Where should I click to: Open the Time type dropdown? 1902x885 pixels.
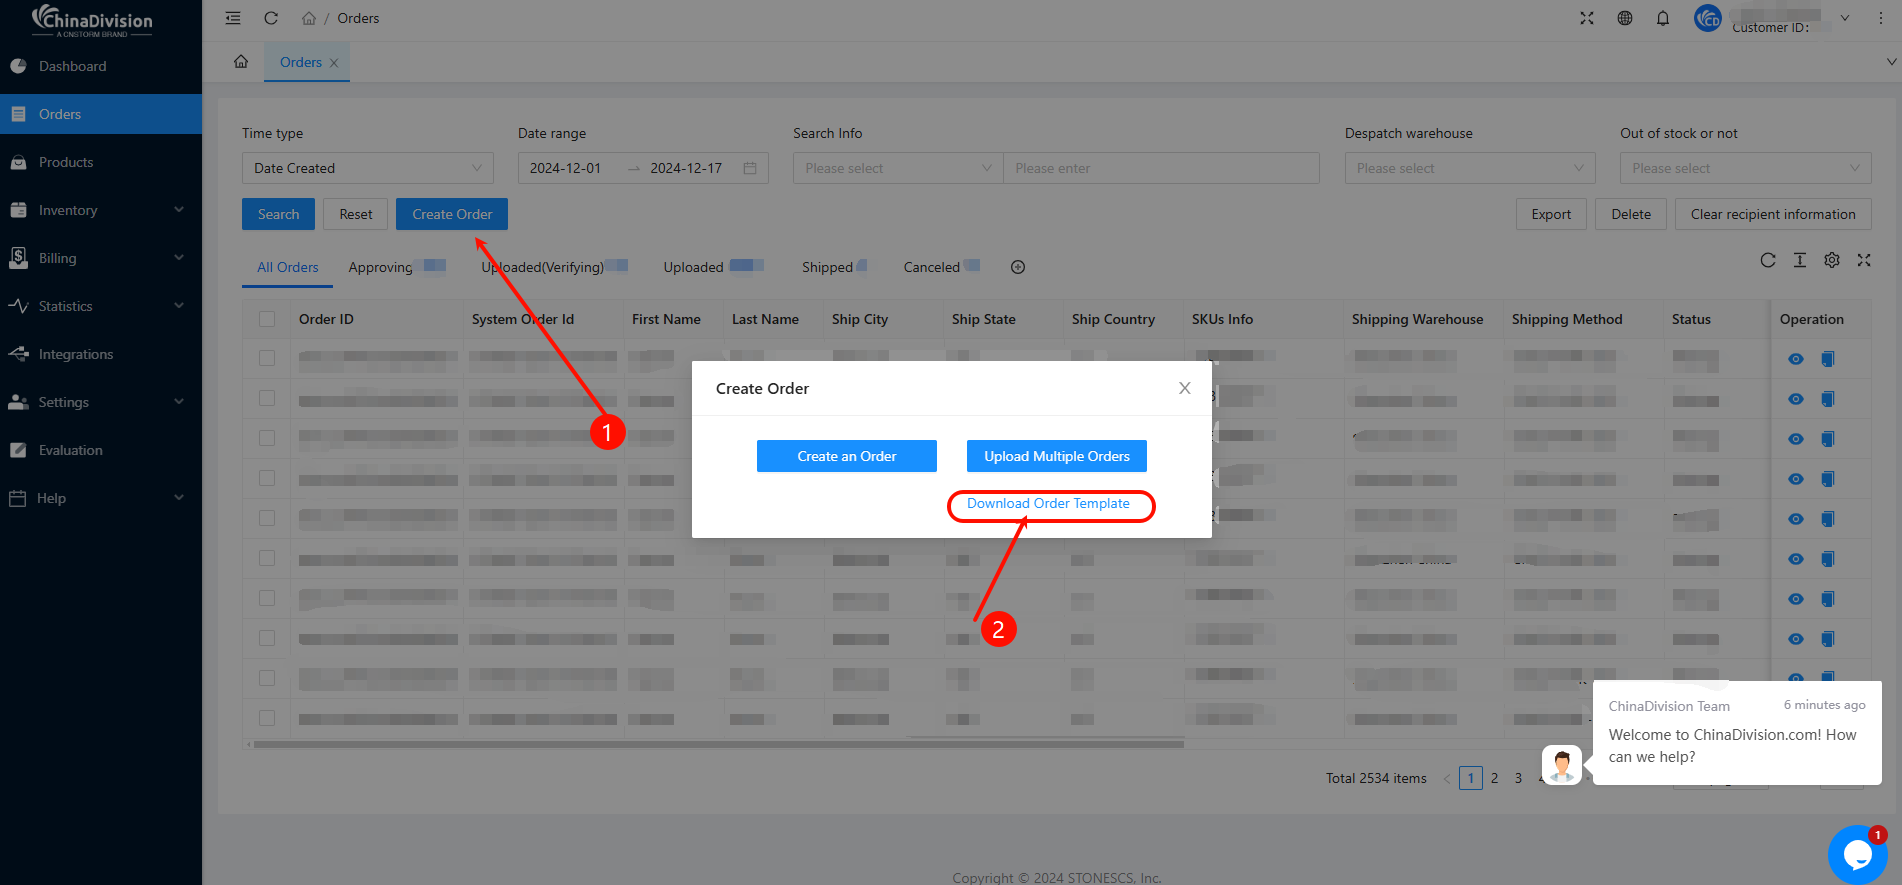[x=367, y=168]
